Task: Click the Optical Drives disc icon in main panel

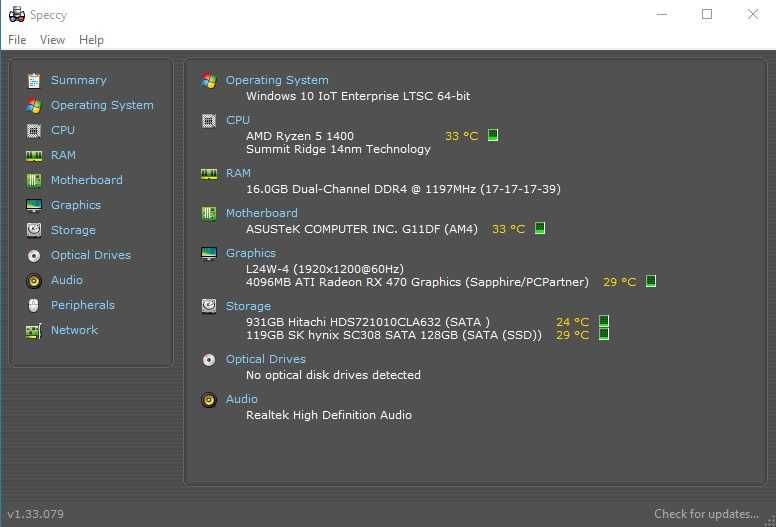Action: pyautogui.click(x=209, y=360)
